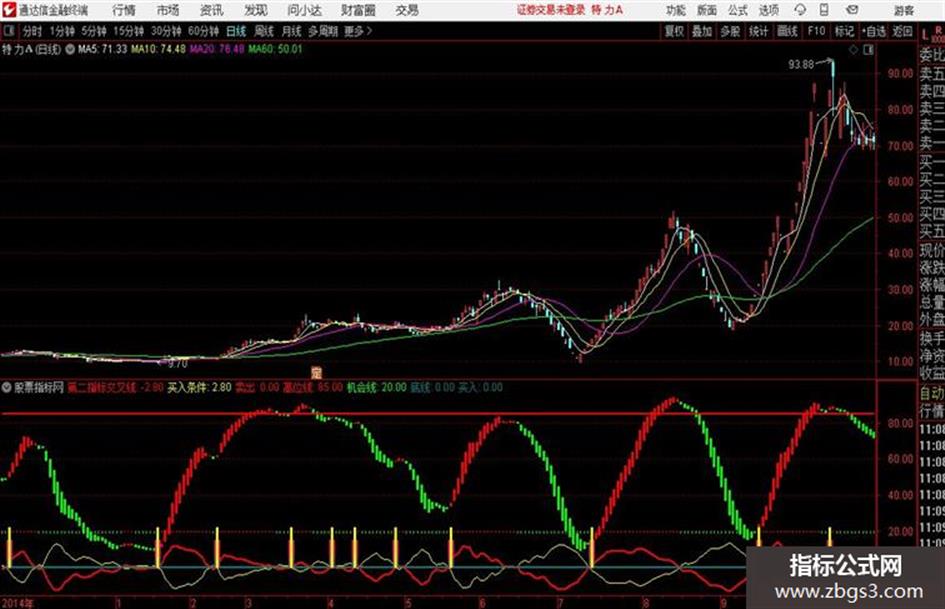This screenshot has height=609, width=945.
Task: Click the 93.88 high price label
Action: (801, 64)
